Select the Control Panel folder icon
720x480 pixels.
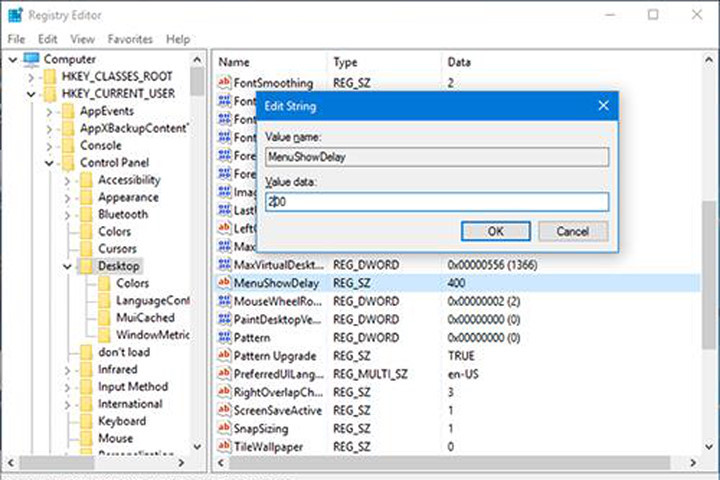tap(68, 163)
